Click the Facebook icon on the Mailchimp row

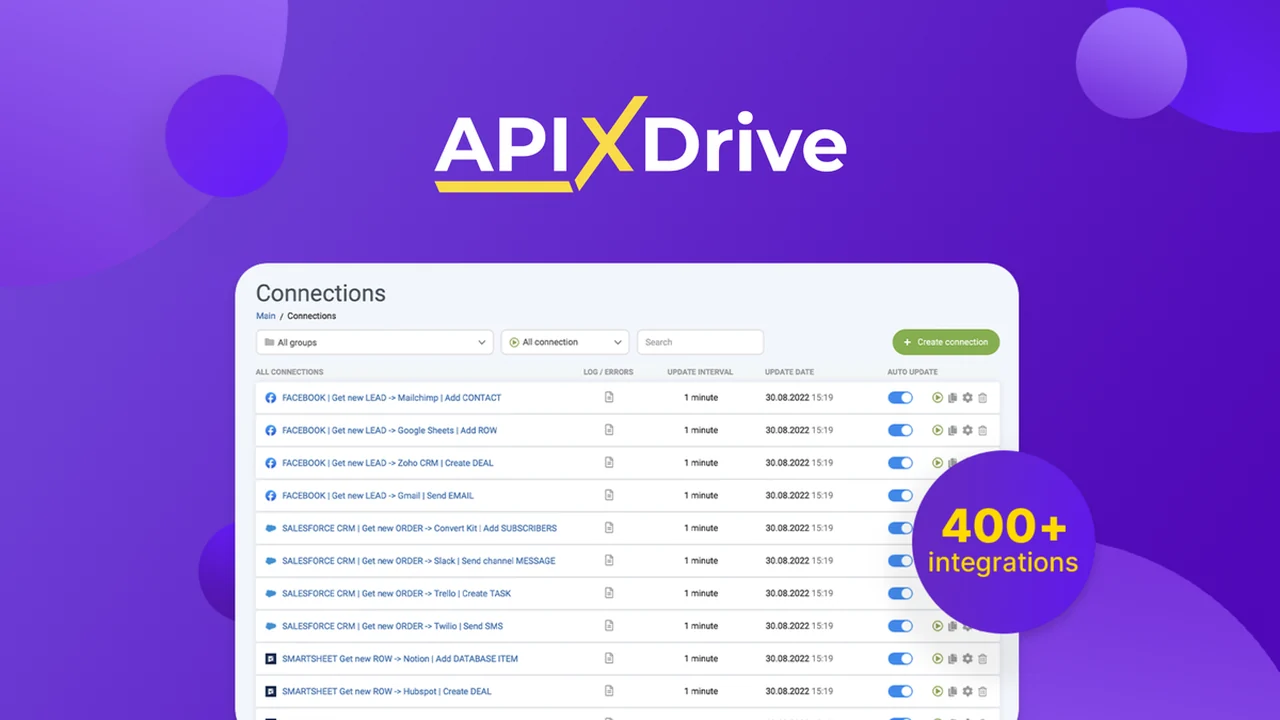click(x=270, y=397)
